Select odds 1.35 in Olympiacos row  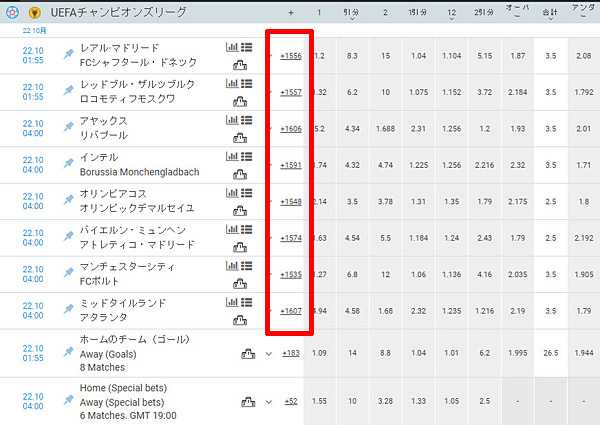click(452, 202)
